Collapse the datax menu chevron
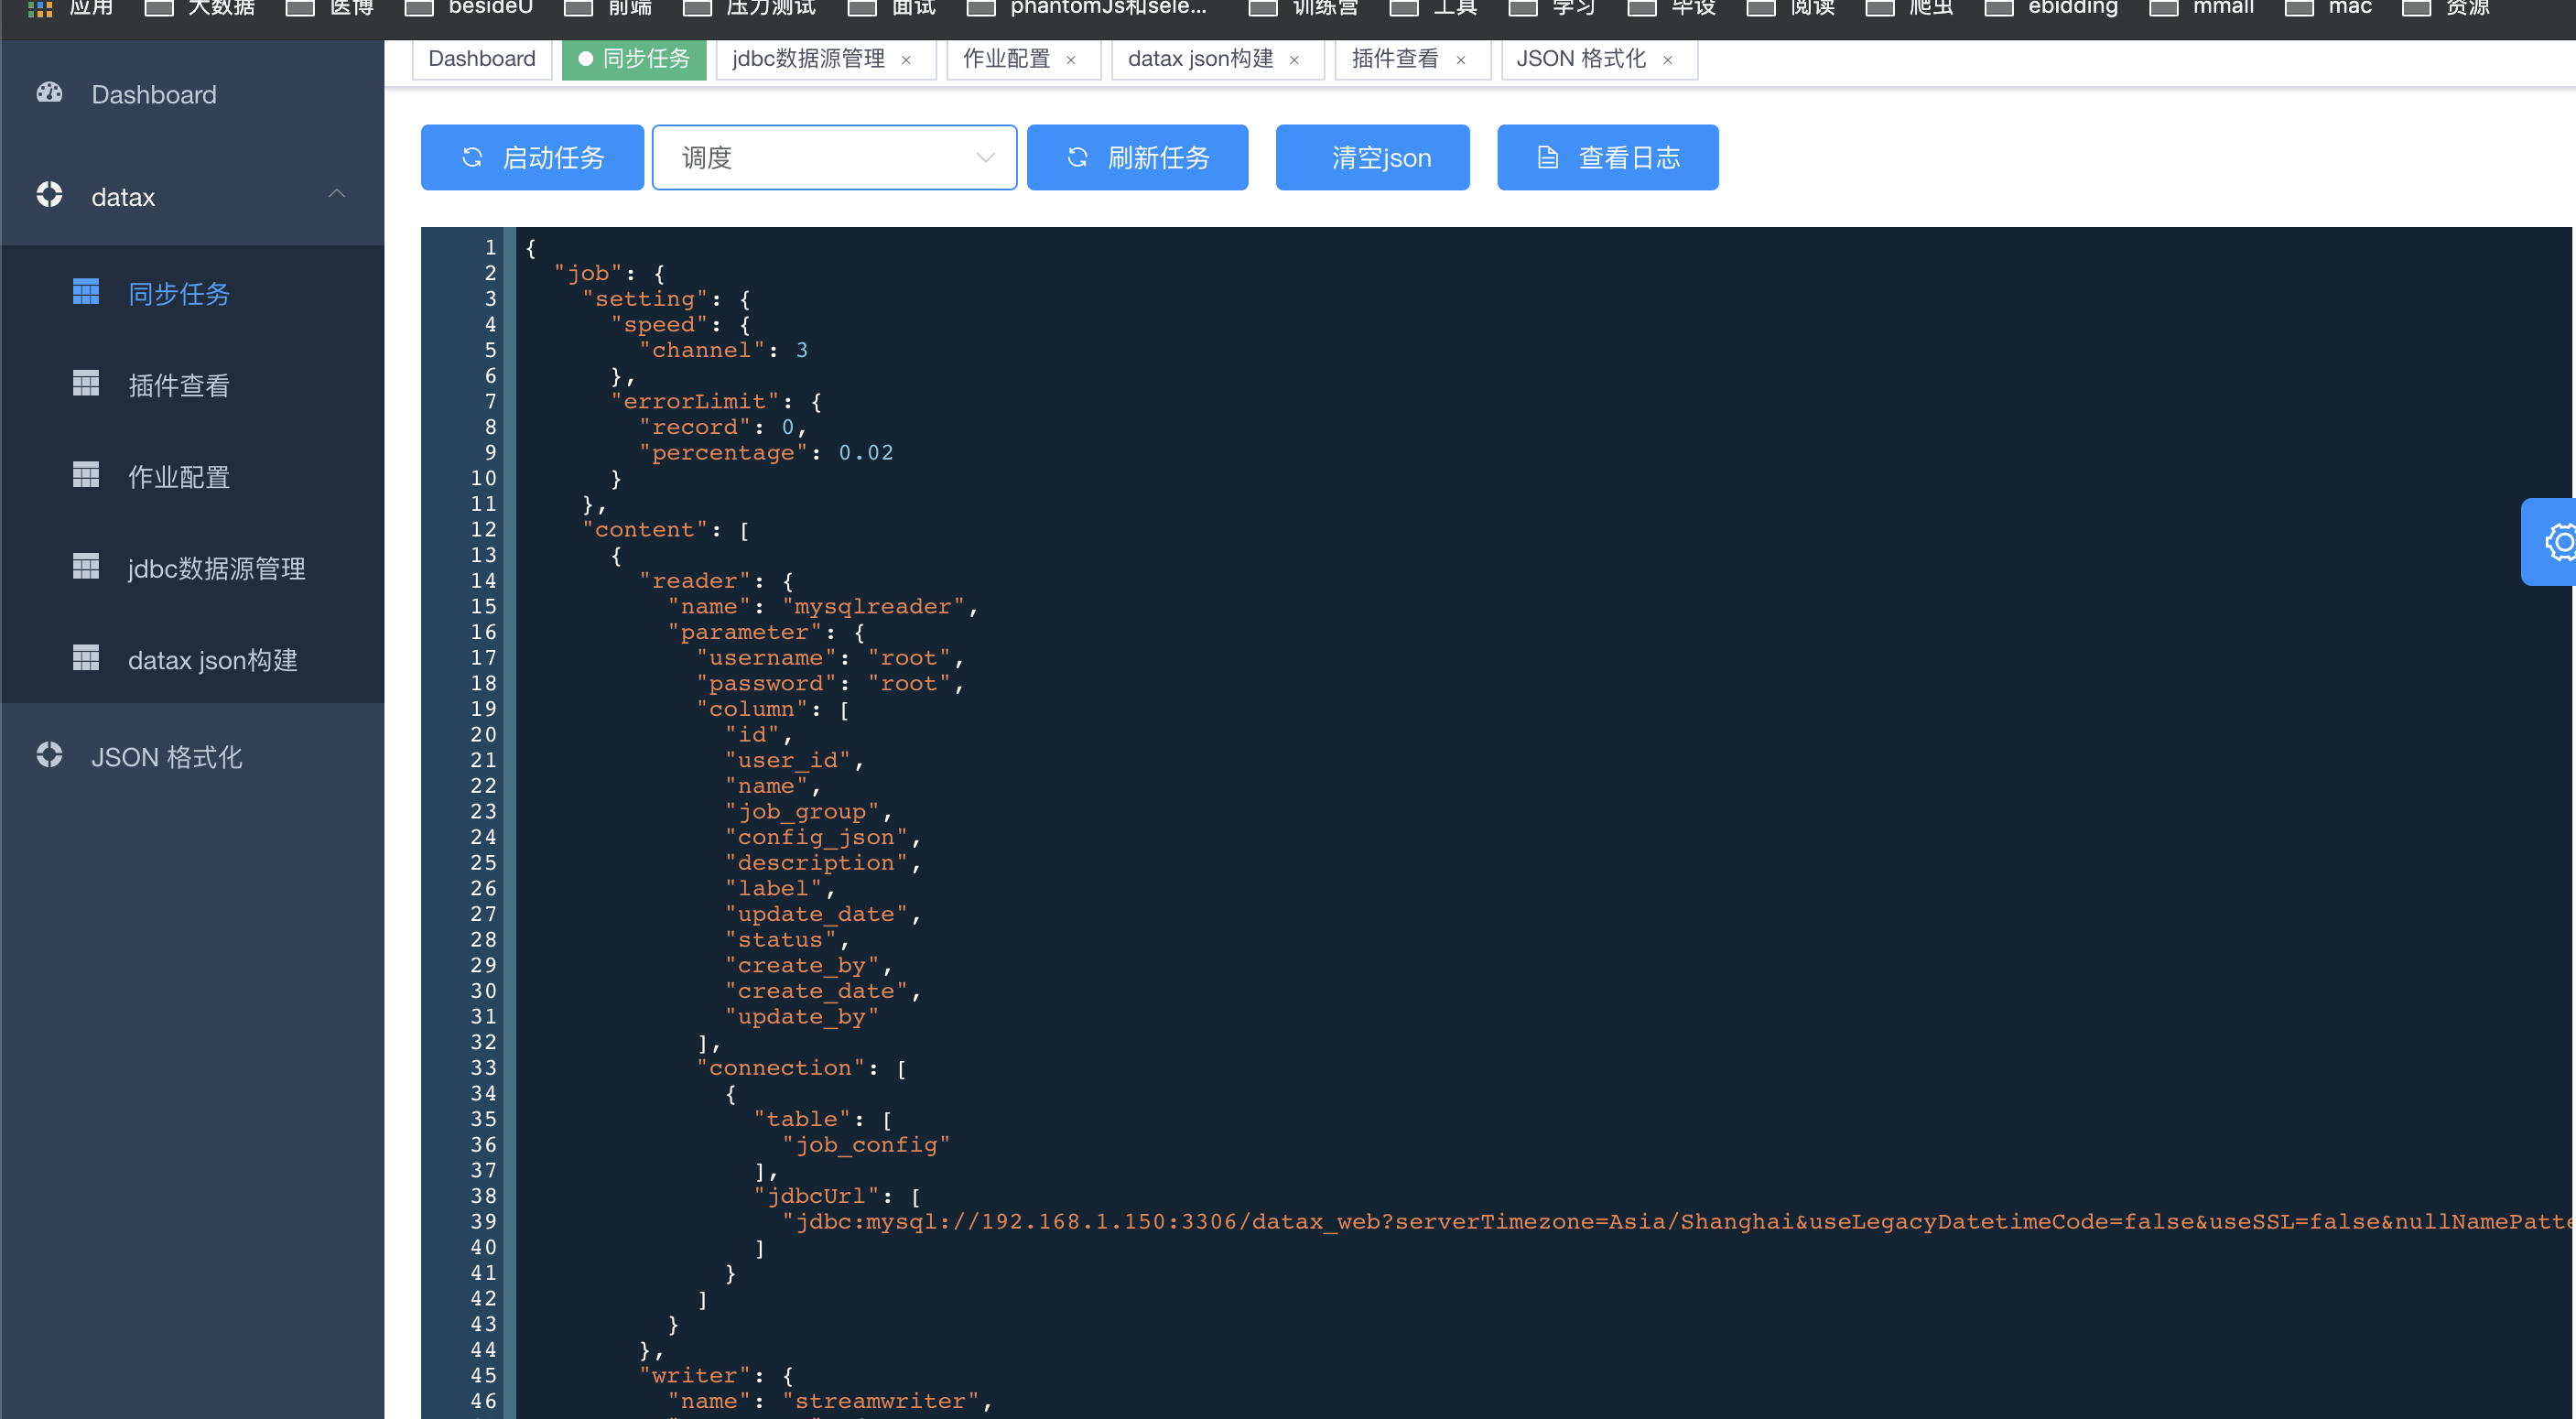Screen dimensions: 2576x1419 pyautogui.click(x=337, y=194)
